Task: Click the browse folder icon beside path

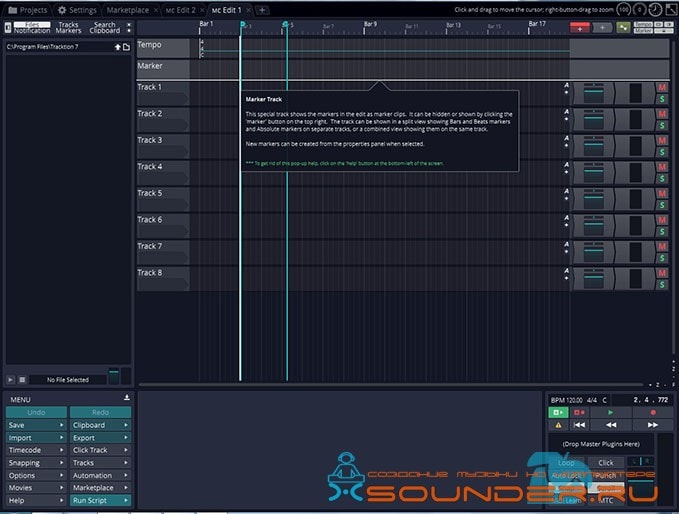Action: (126, 47)
